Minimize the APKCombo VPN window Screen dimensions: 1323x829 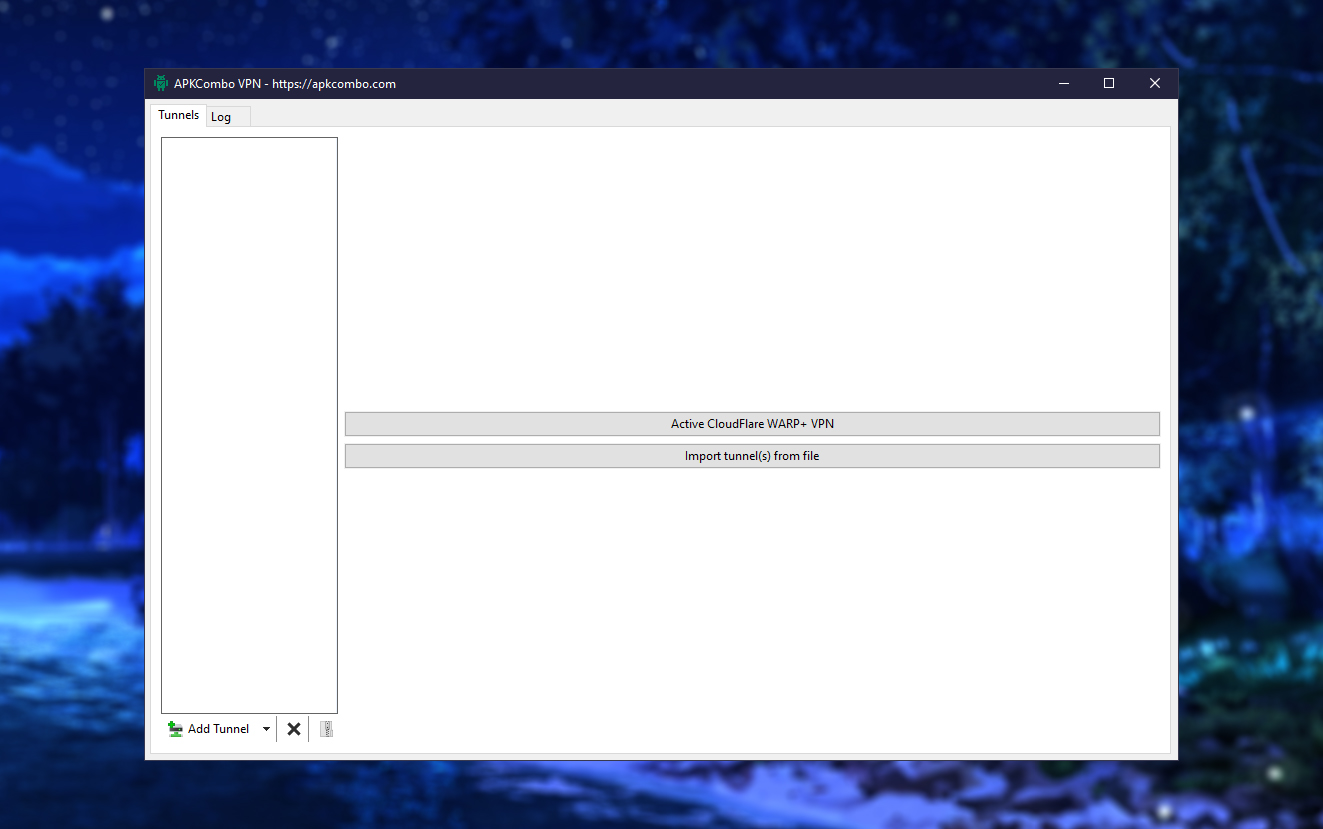(x=1063, y=83)
